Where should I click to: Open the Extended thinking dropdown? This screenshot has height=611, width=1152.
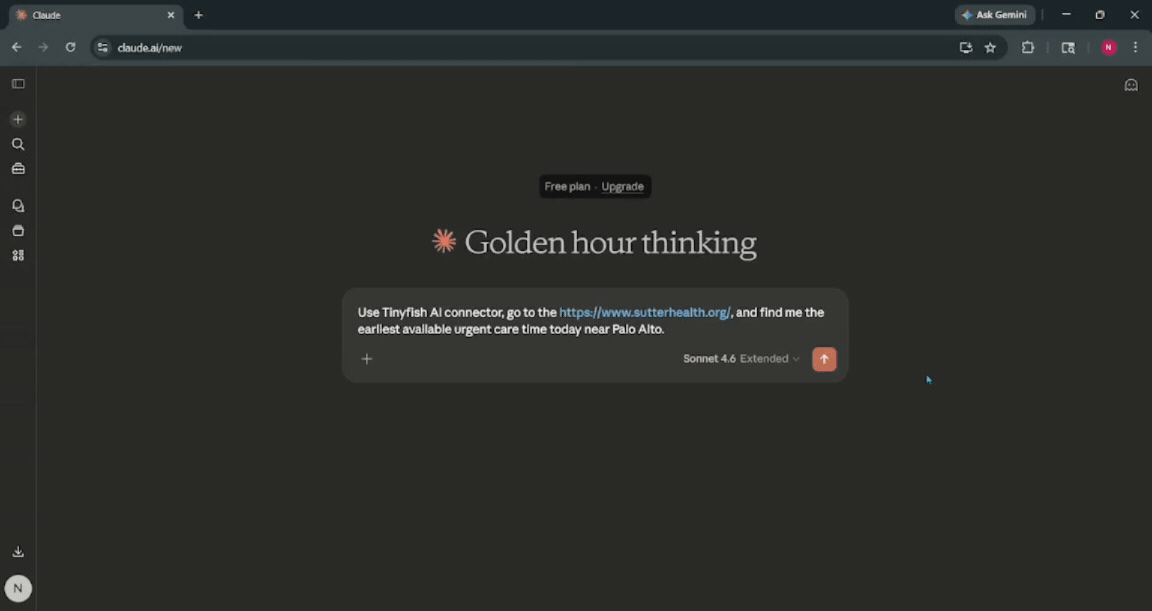(x=771, y=358)
